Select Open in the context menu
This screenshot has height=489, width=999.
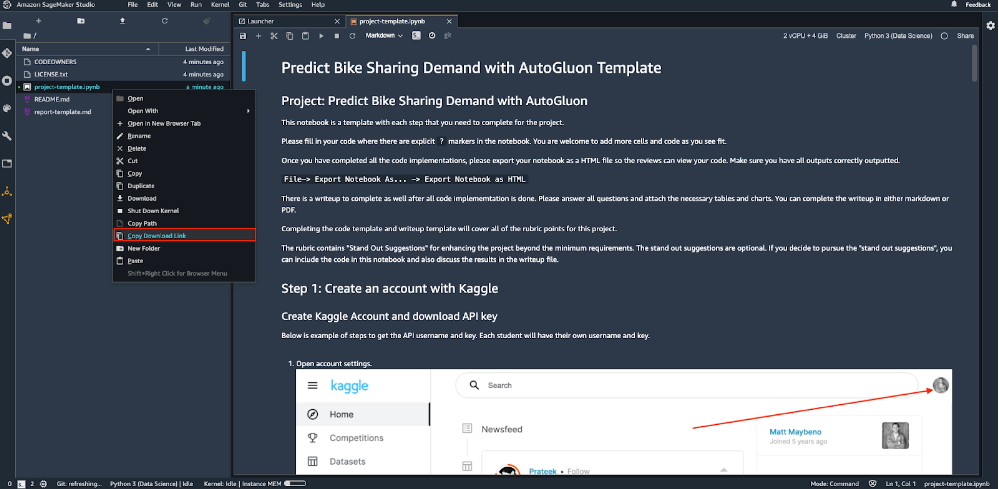pos(184,99)
